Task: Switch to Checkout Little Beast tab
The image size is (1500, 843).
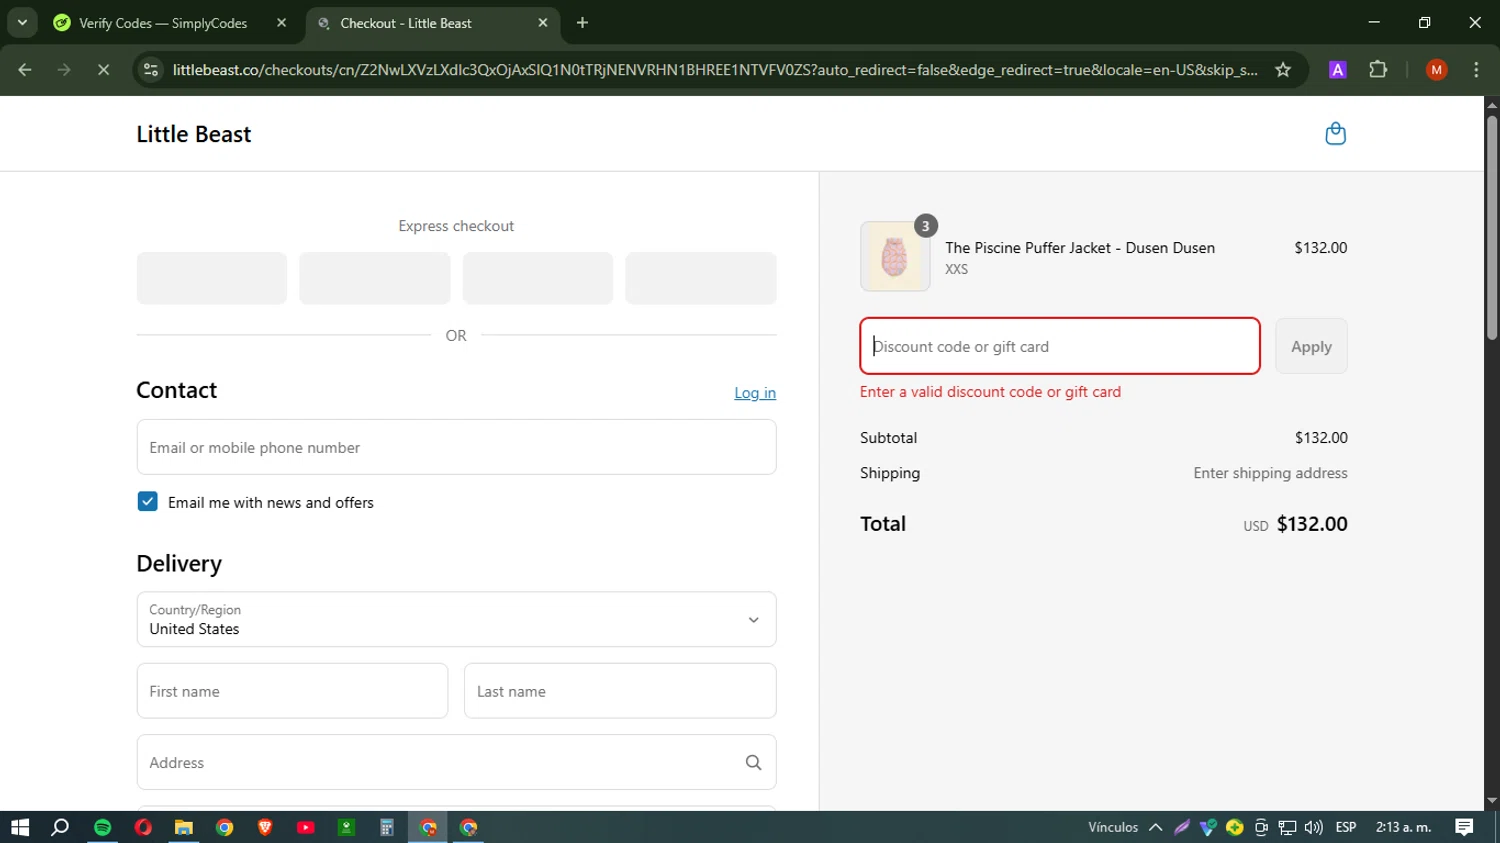Action: 432,23
